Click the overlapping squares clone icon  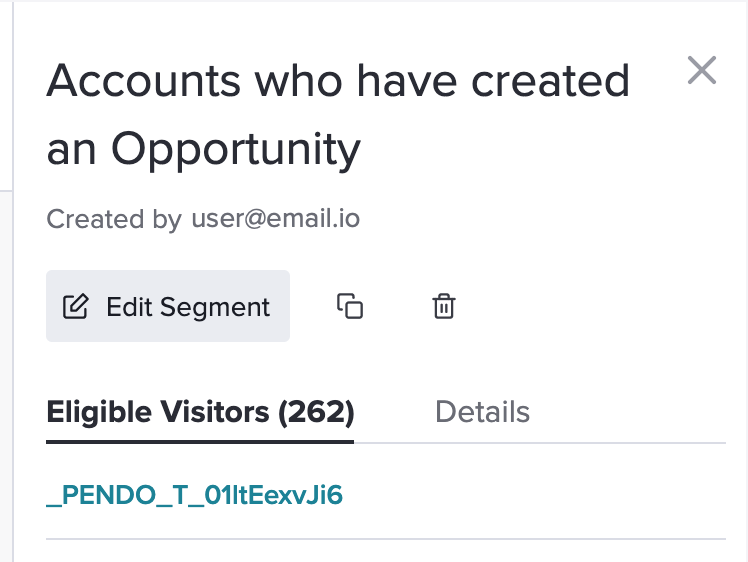[x=350, y=306]
